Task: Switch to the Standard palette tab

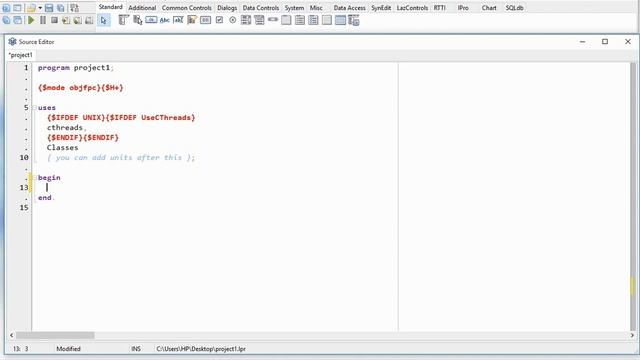Action: (110, 7)
